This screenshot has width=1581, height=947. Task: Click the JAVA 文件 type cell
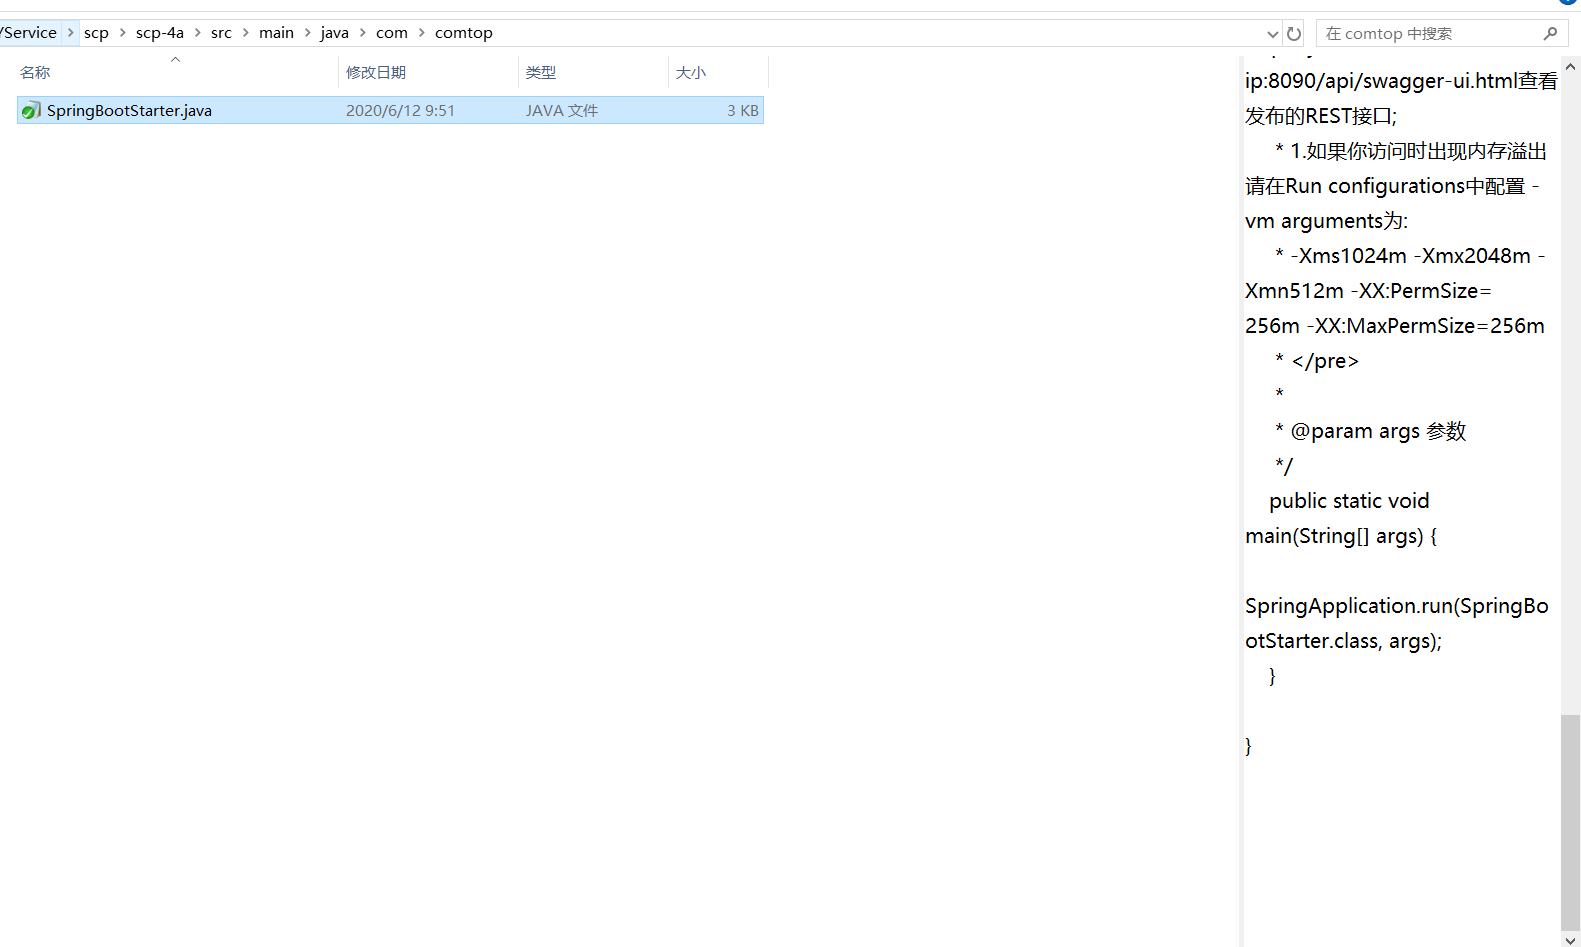[x=562, y=110]
